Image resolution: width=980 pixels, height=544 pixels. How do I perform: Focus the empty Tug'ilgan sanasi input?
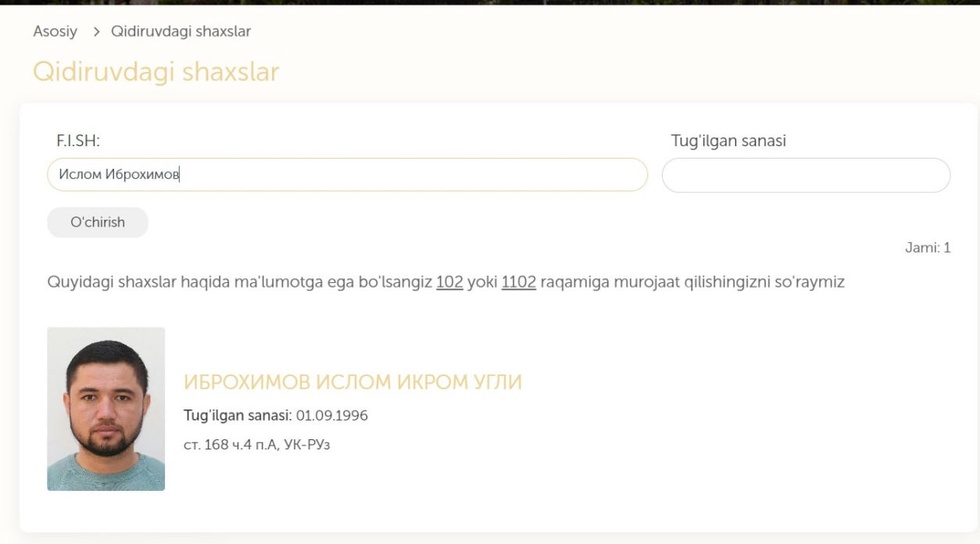tap(806, 175)
